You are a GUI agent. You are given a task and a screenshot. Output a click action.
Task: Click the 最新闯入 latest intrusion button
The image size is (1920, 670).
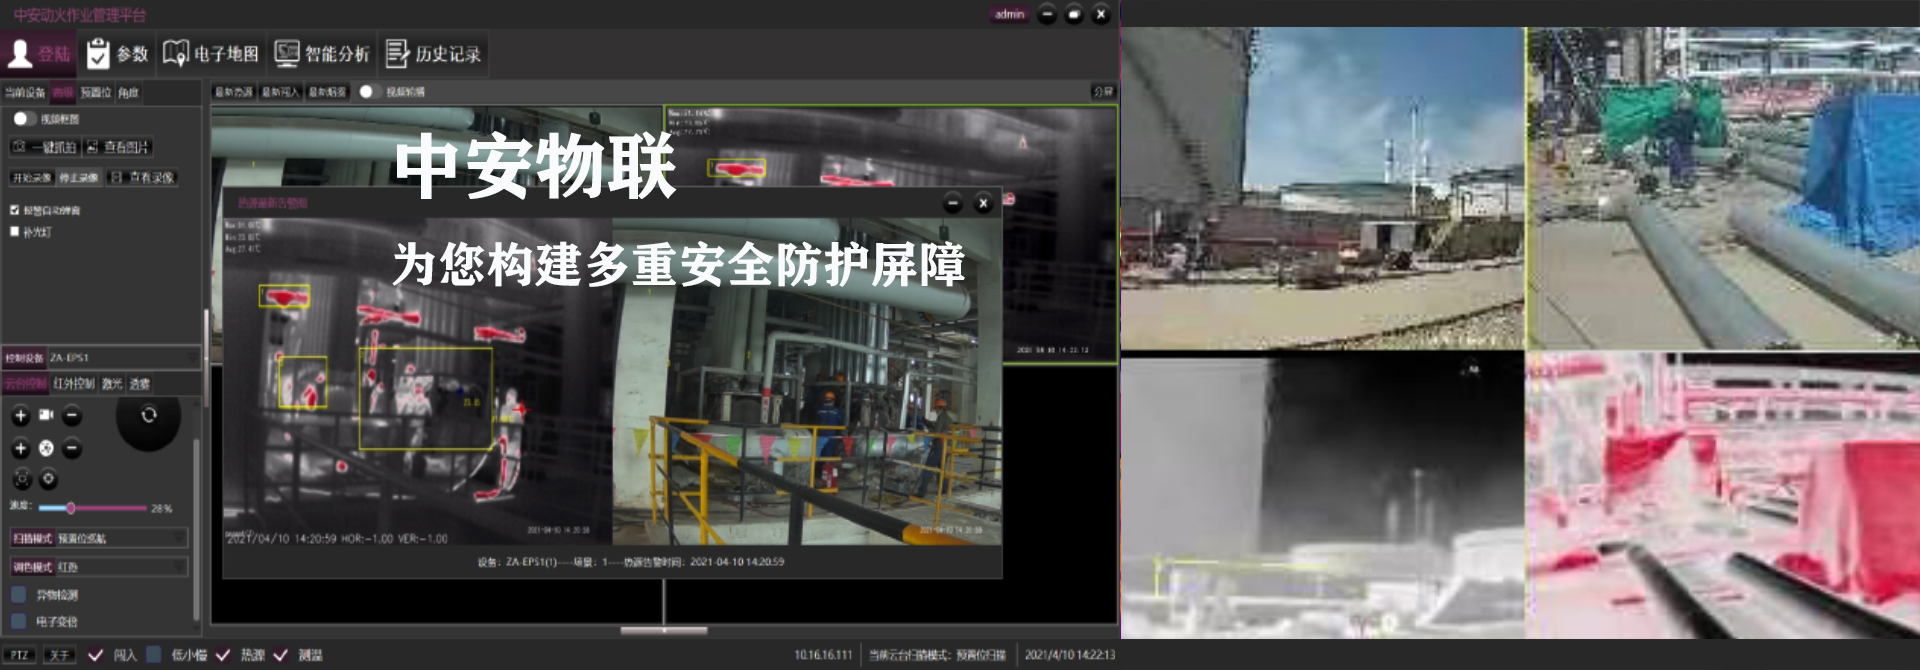coord(281,92)
